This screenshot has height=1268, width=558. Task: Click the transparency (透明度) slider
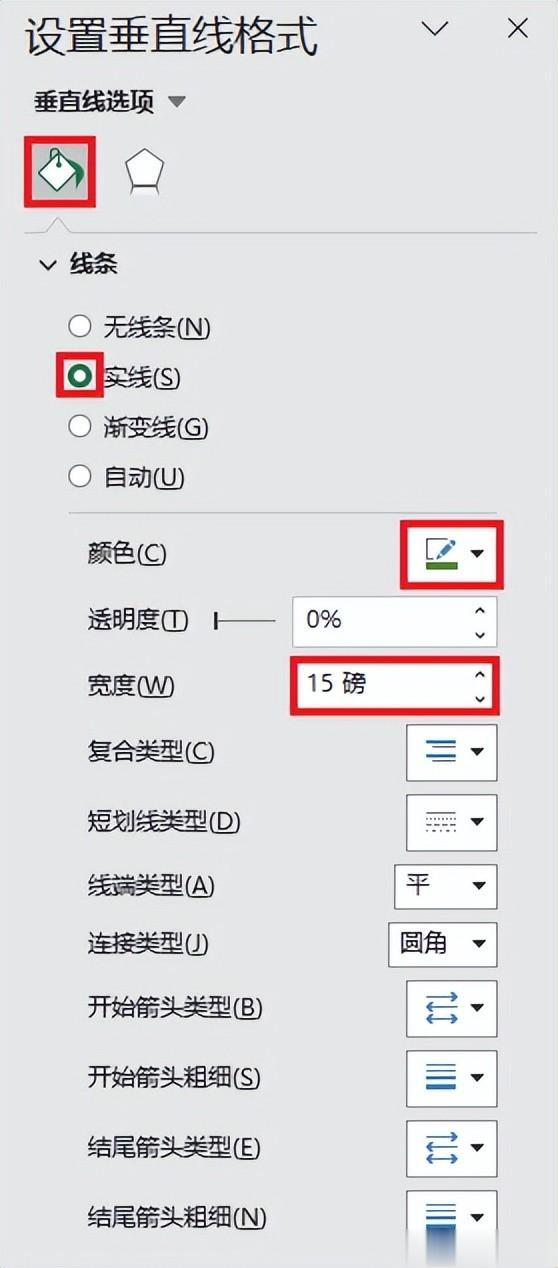[245, 622]
